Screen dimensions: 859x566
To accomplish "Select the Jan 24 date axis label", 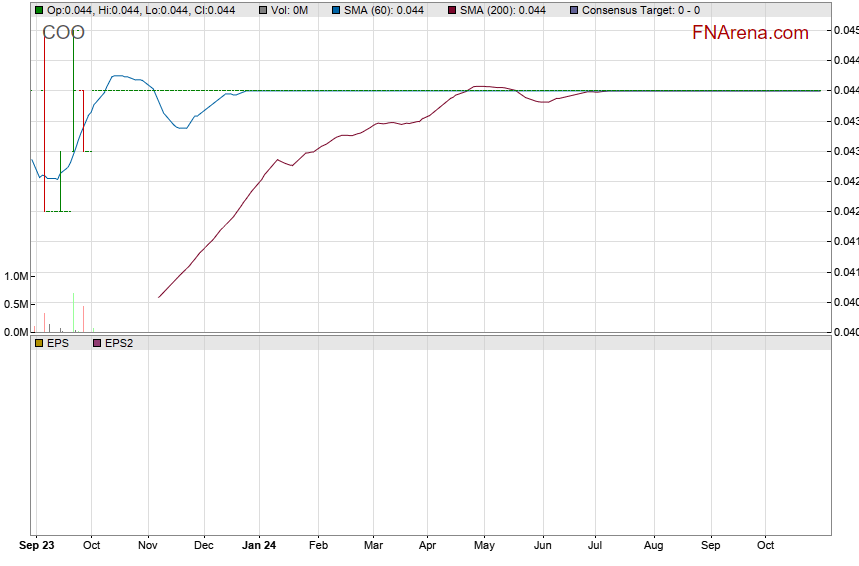I will click(x=259, y=546).
